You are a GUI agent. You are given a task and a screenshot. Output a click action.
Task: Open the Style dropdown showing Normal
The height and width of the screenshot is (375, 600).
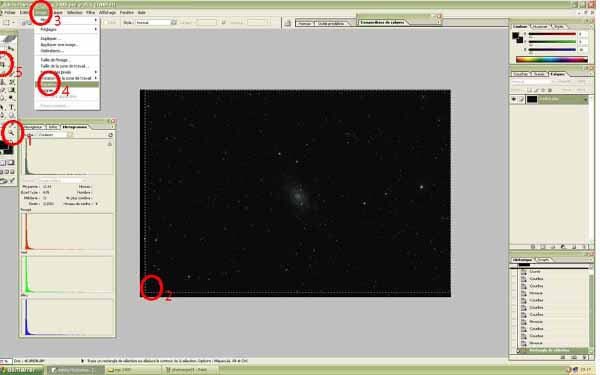pyautogui.click(x=155, y=23)
